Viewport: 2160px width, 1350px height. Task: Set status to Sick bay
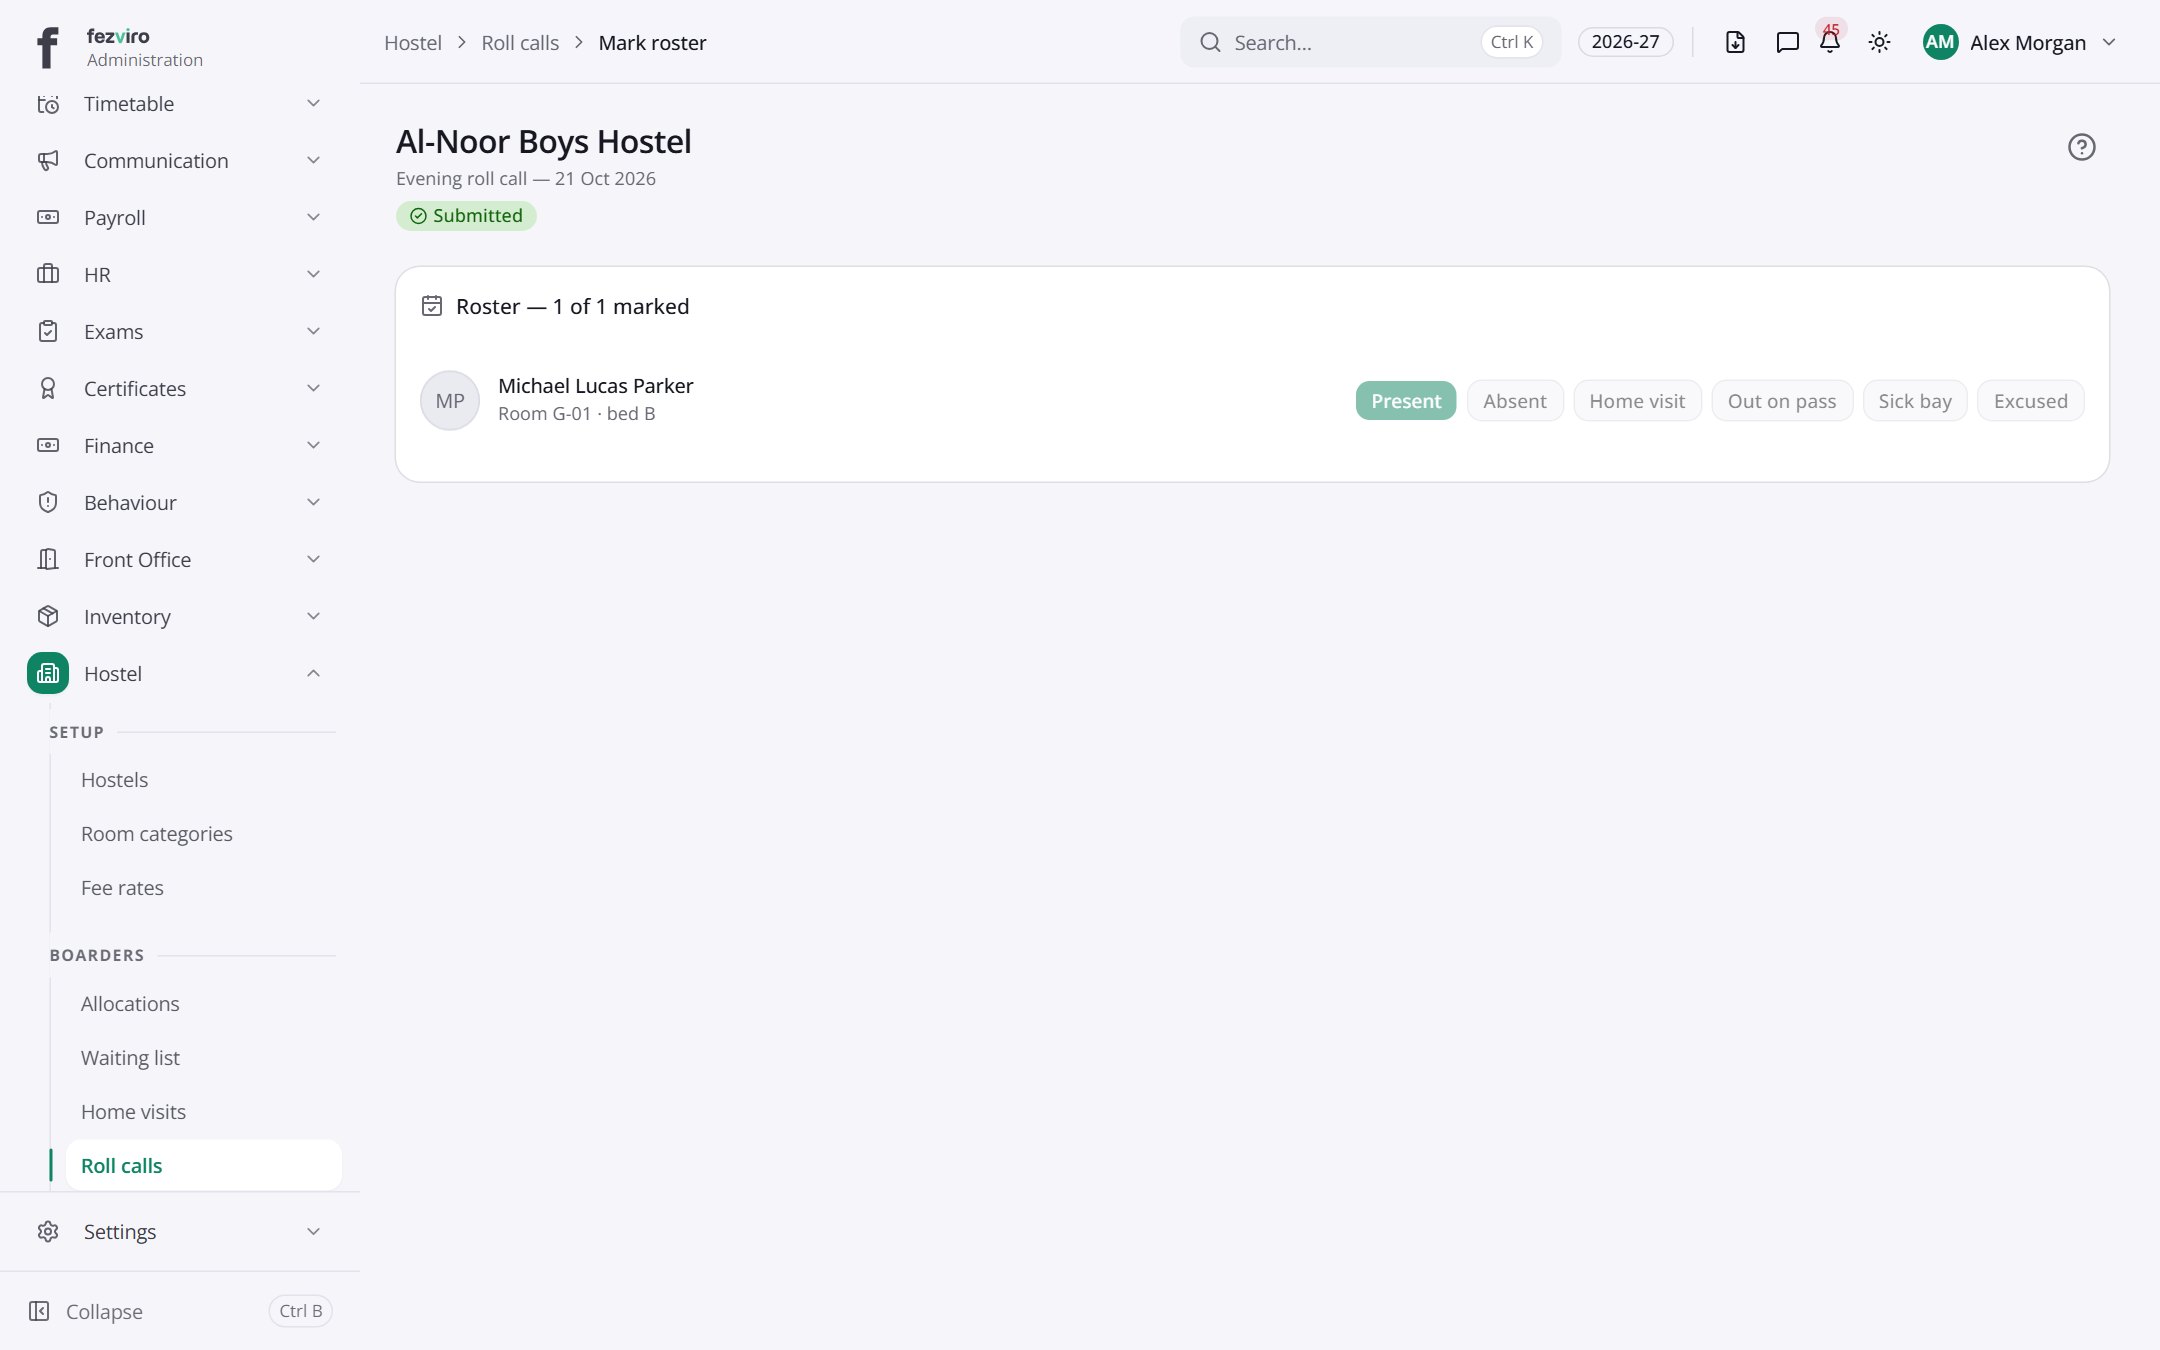pyautogui.click(x=1915, y=400)
